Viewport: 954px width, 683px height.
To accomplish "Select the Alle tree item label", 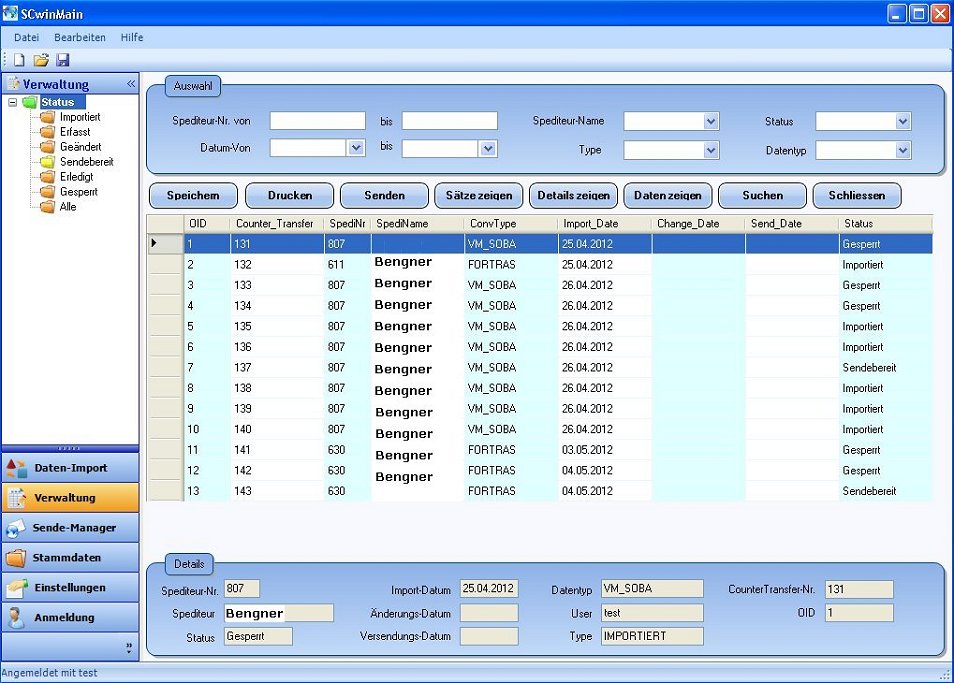I will pyautogui.click(x=68, y=207).
